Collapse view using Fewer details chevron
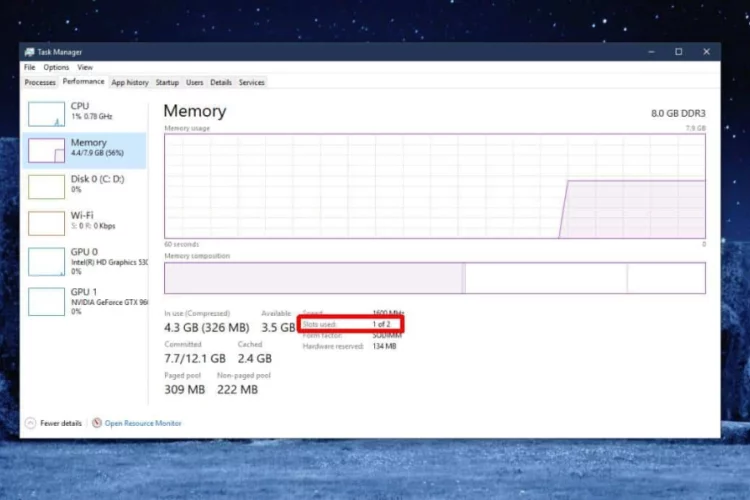This screenshot has height=500, width=750. pos(30,423)
